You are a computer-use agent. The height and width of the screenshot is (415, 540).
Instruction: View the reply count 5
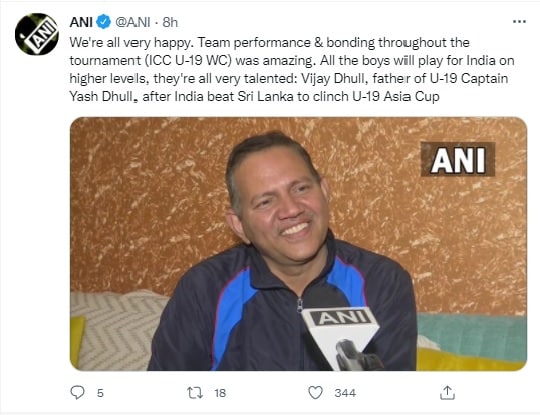(100, 393)
